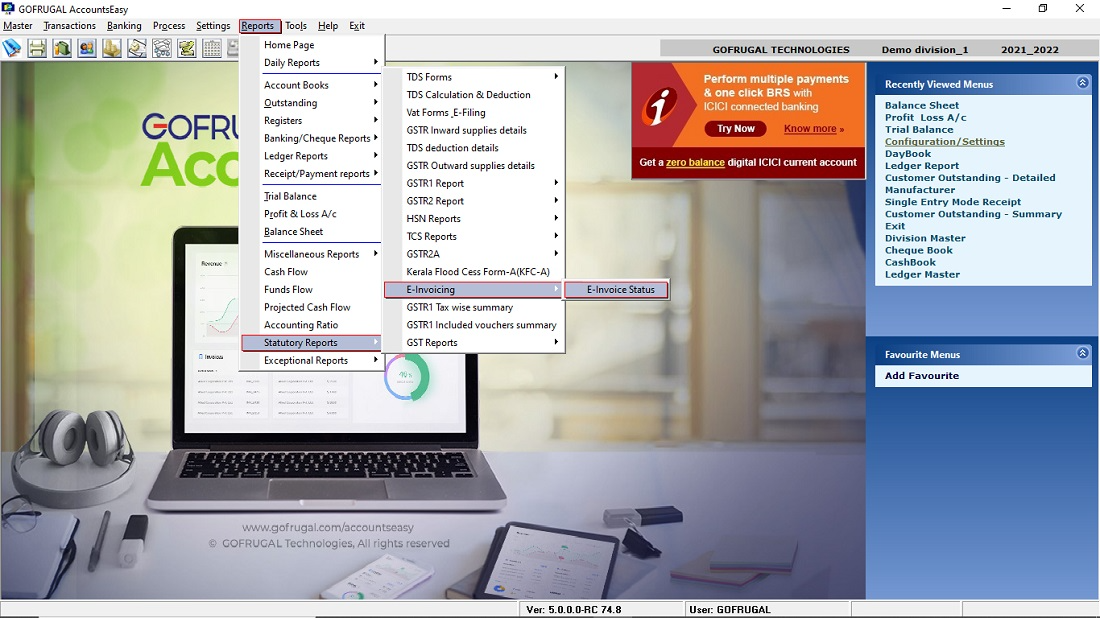Open TDS Calculation & Deduction
The image size is (1100, 618).
tap(474, 95)
